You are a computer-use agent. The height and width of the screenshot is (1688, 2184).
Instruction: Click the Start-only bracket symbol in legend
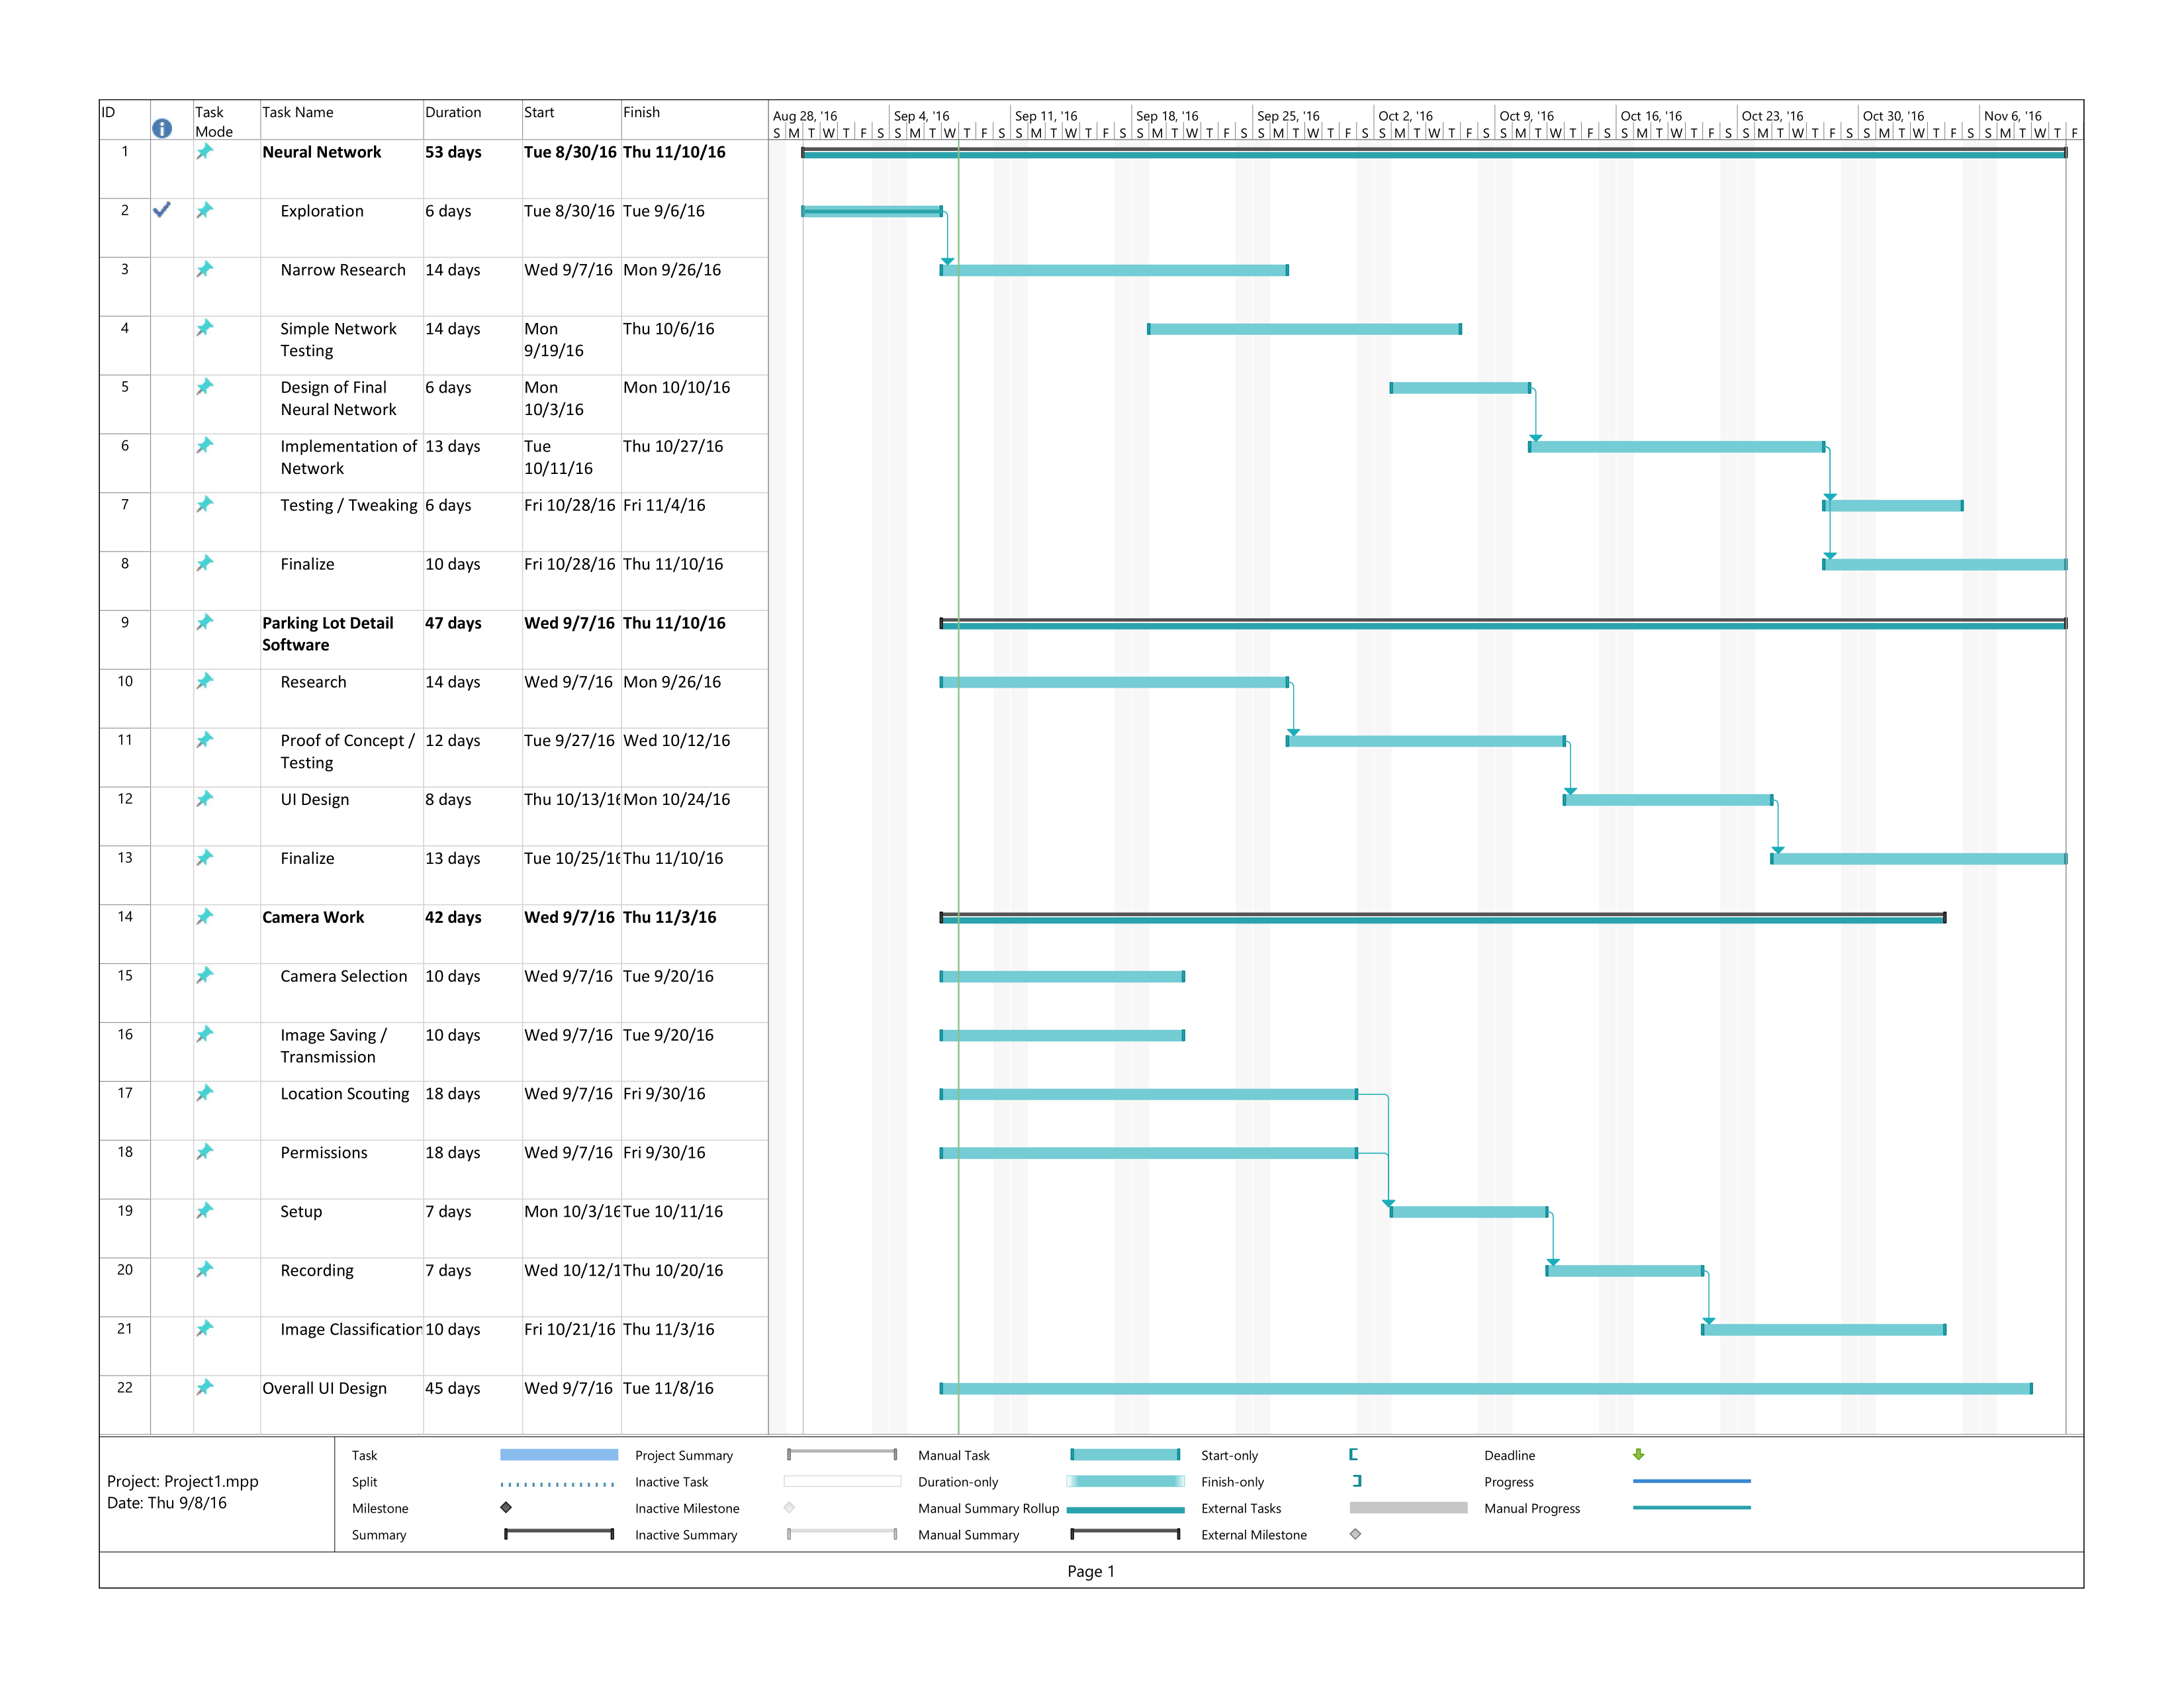(x=1353, y=1454)
